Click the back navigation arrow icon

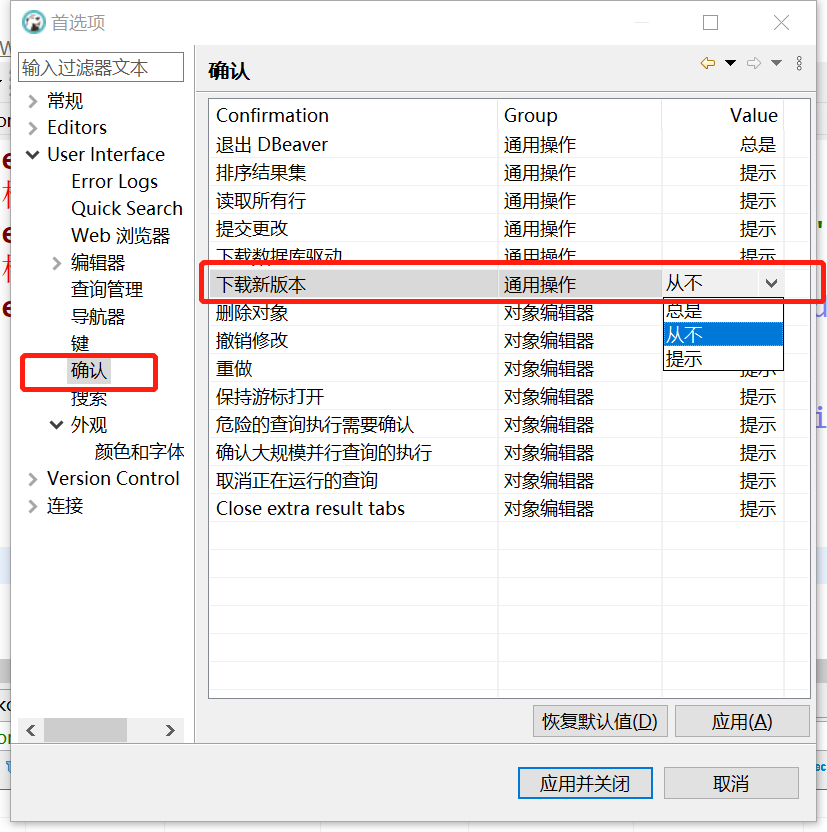pyautogui.click(x=708, y=63)
